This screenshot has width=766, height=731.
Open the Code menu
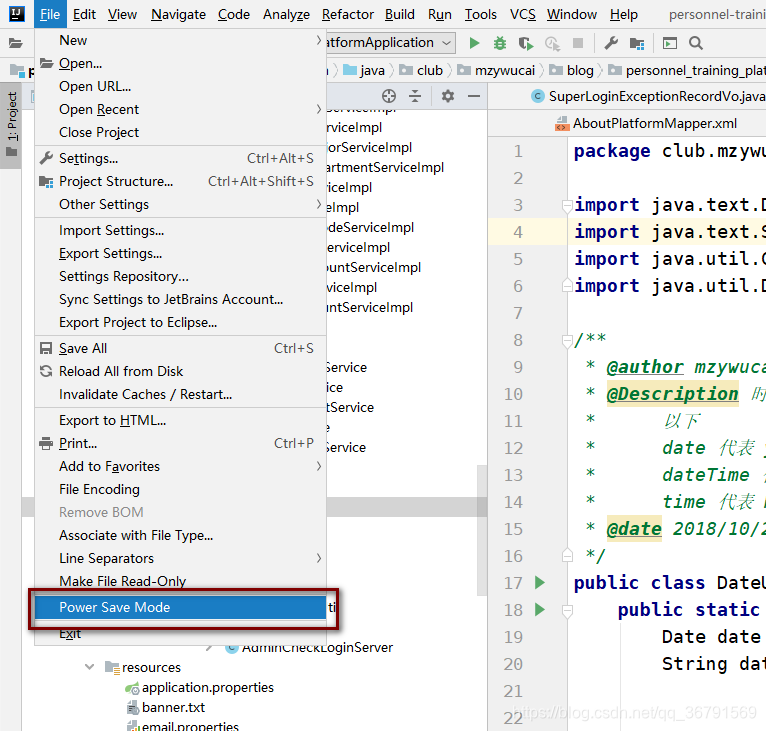click(234, 15)
